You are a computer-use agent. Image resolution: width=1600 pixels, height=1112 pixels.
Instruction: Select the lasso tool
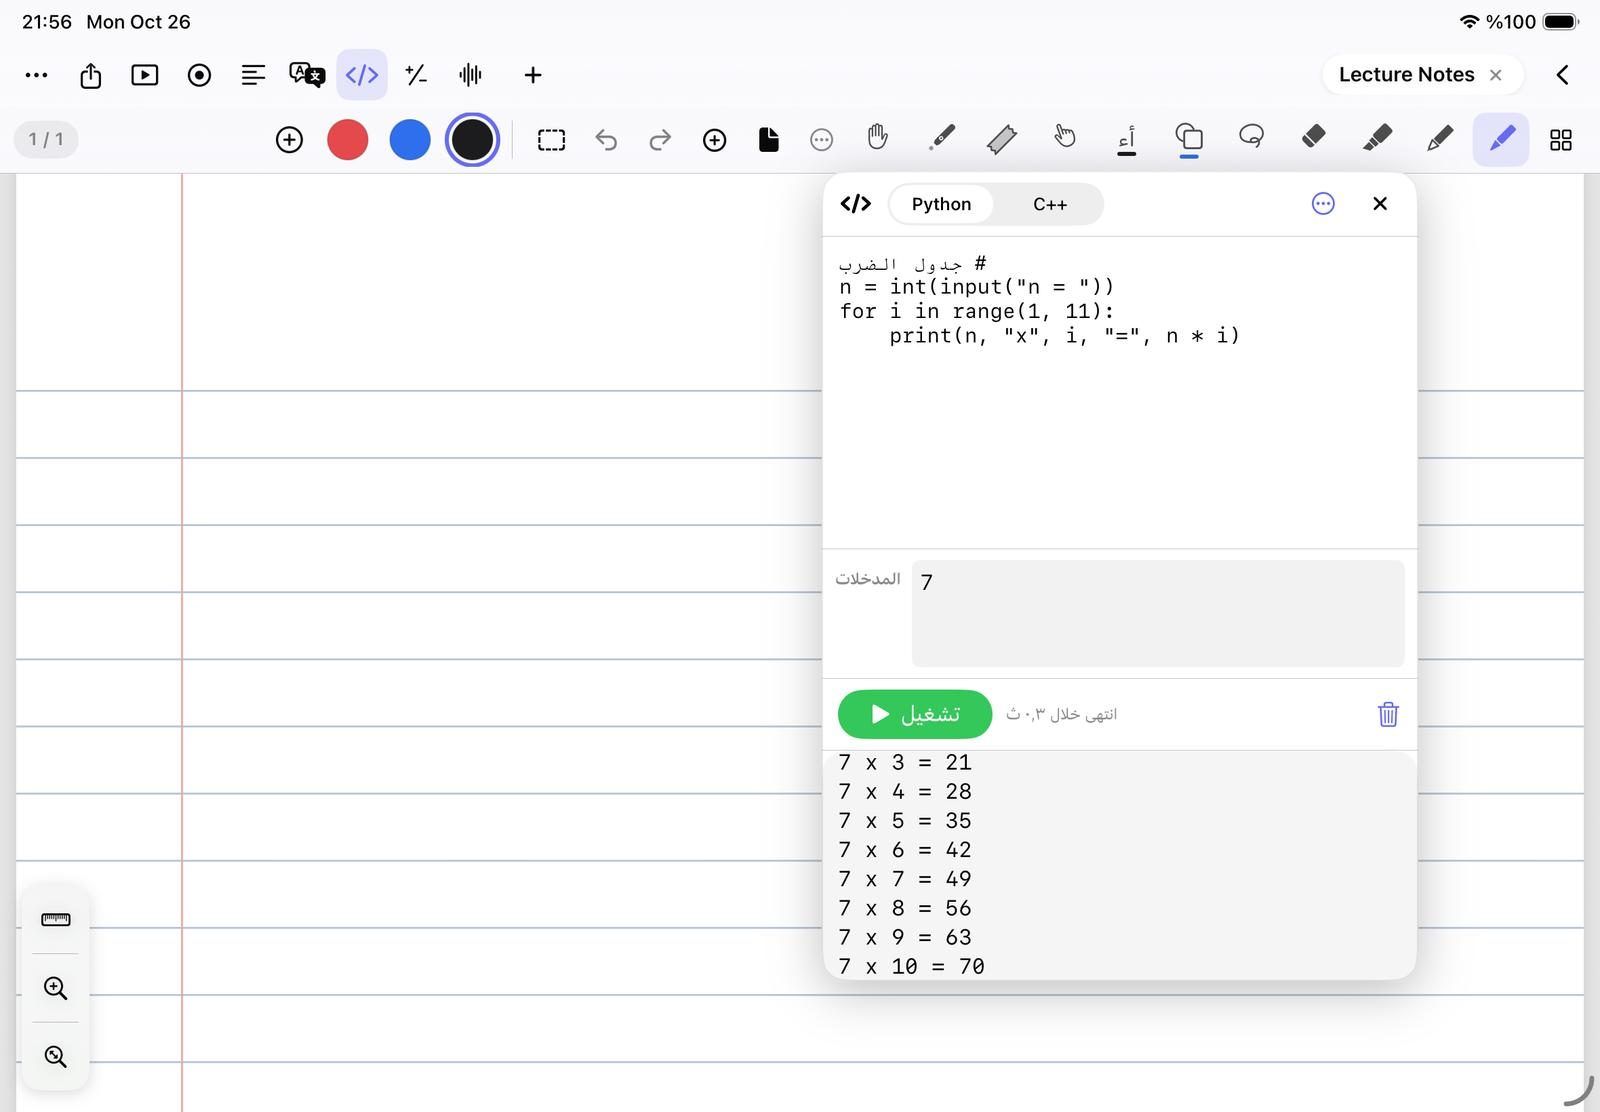[1251, 137]
